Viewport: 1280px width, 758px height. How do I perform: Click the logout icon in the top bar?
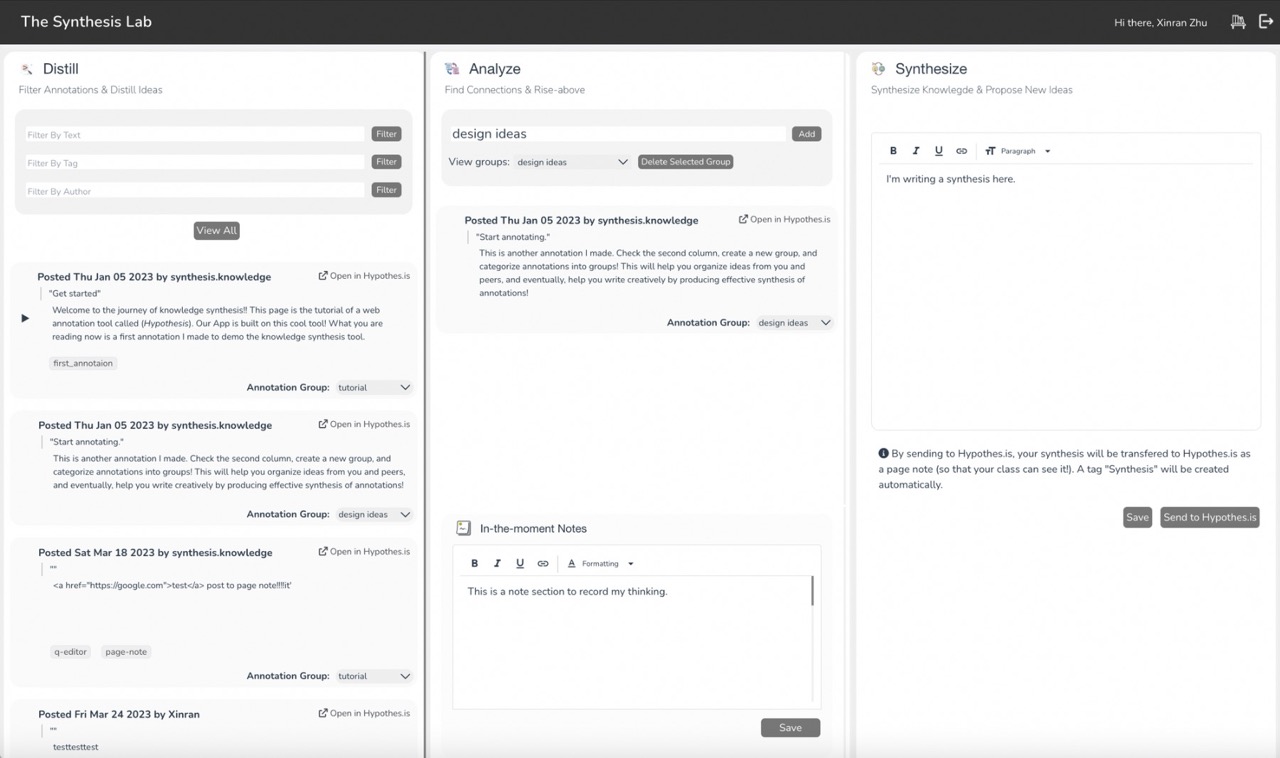point(1265,21)
